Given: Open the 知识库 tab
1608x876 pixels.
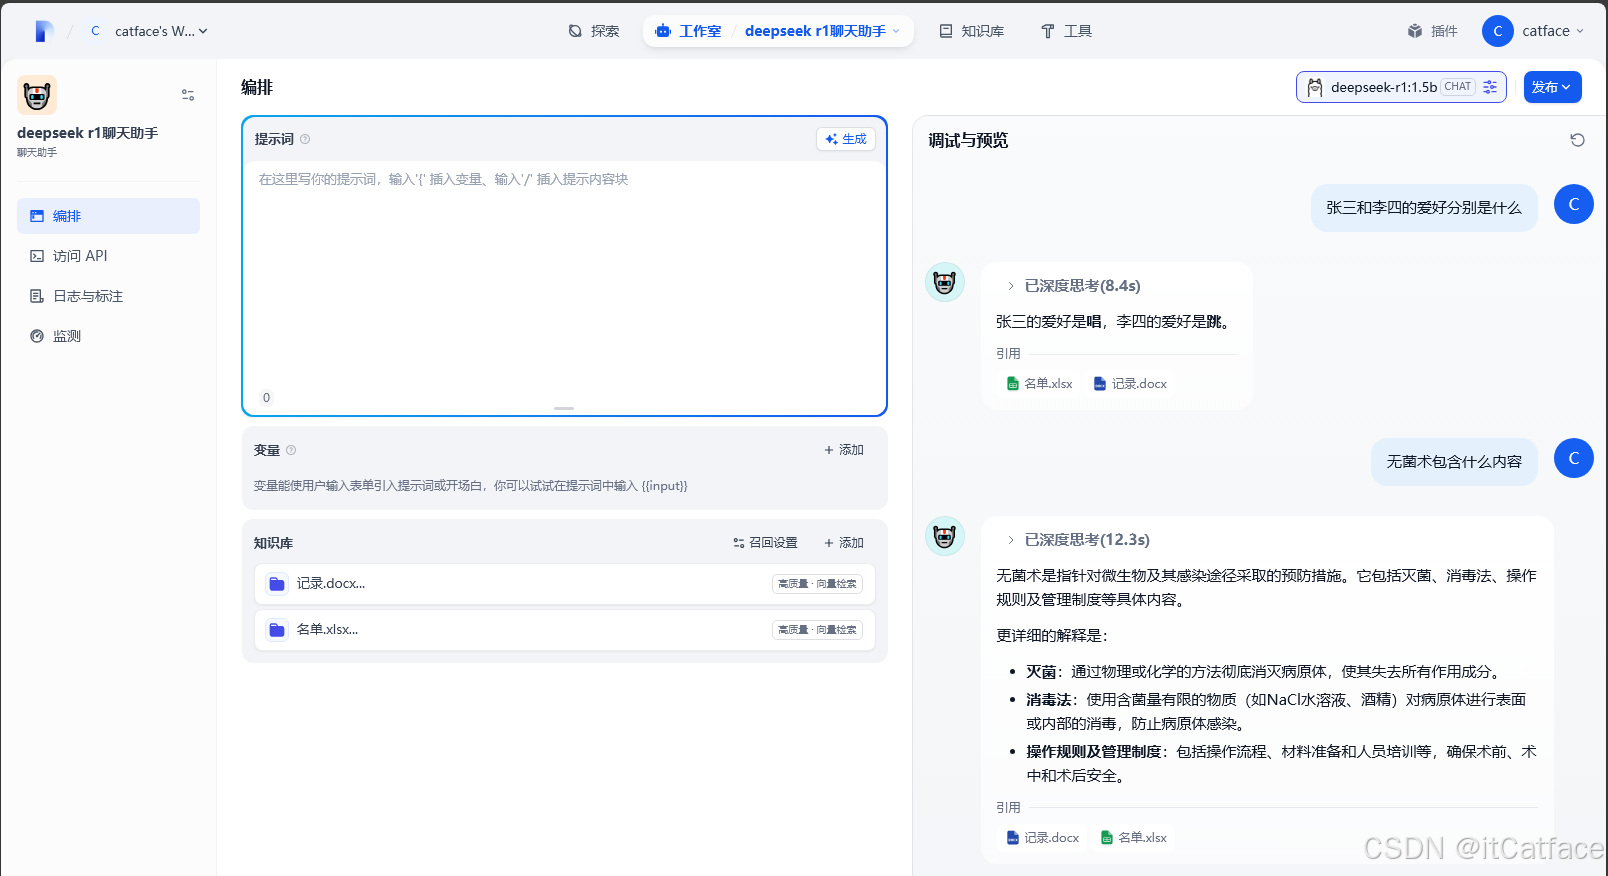Looking at the screenshot, I should tap(971, 31).
